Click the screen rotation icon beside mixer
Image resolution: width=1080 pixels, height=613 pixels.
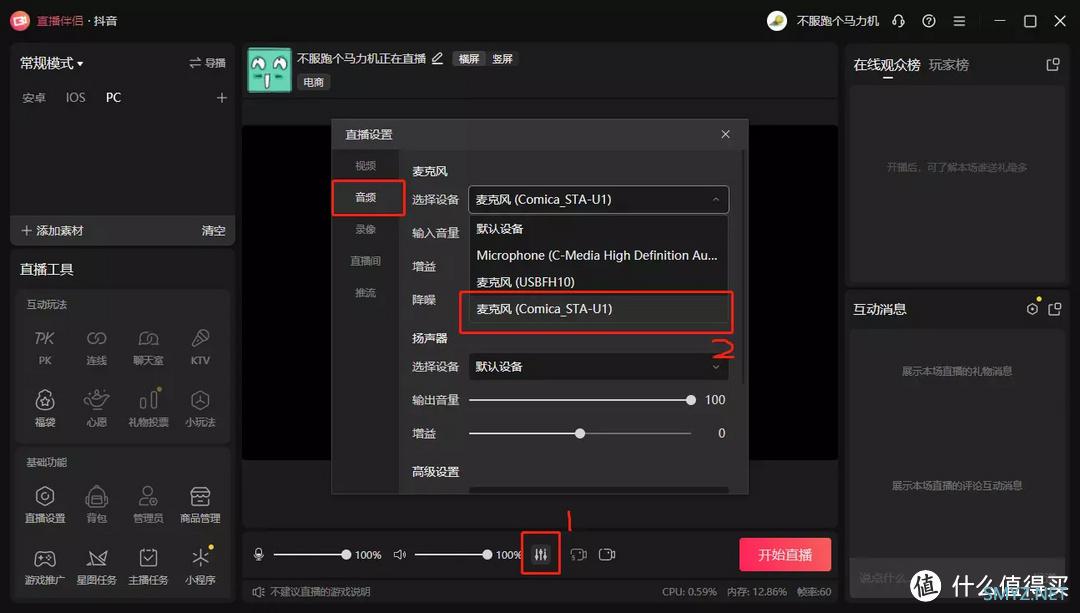pyautogui.click(x=579, y=554)
